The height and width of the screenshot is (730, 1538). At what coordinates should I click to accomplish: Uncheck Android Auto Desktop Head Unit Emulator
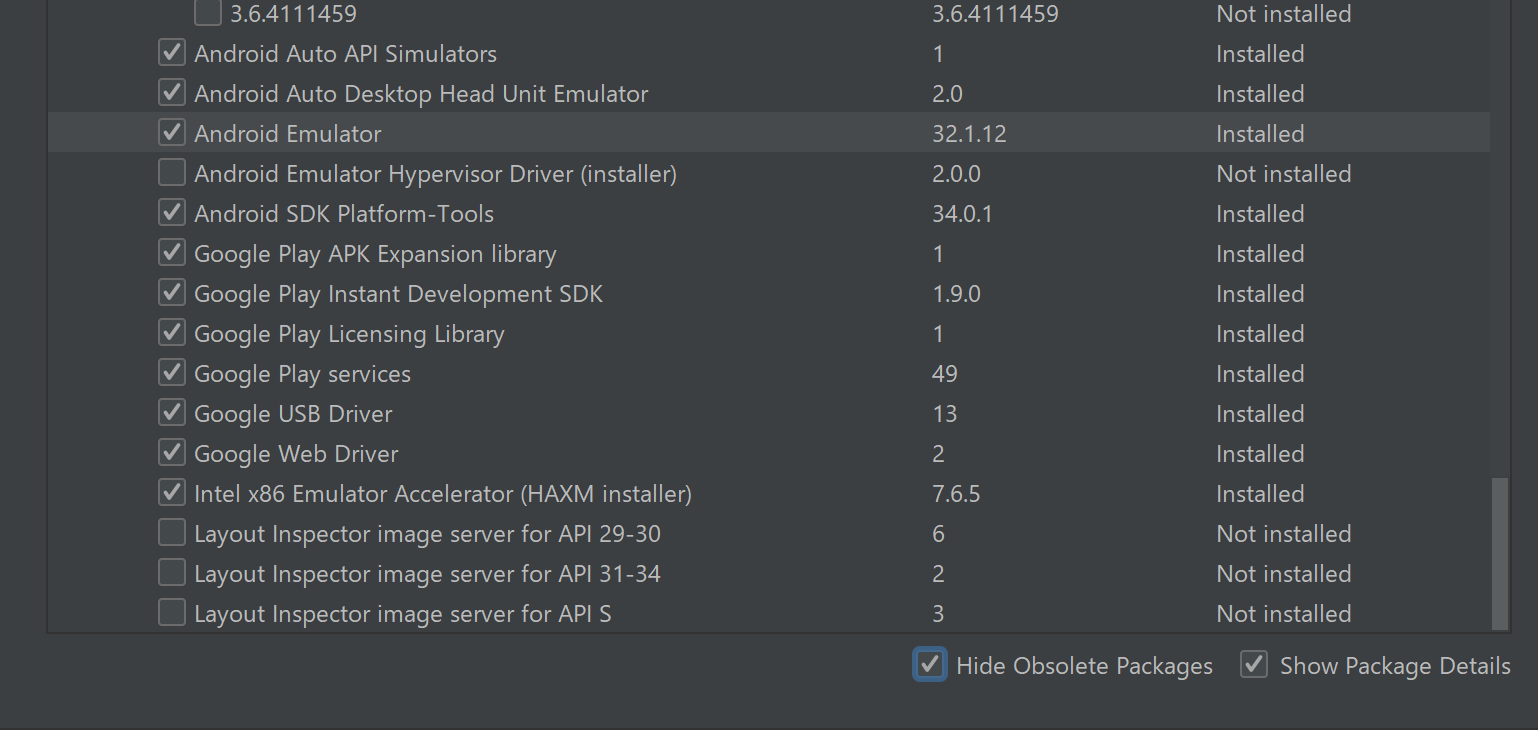(x=172, y=93)
